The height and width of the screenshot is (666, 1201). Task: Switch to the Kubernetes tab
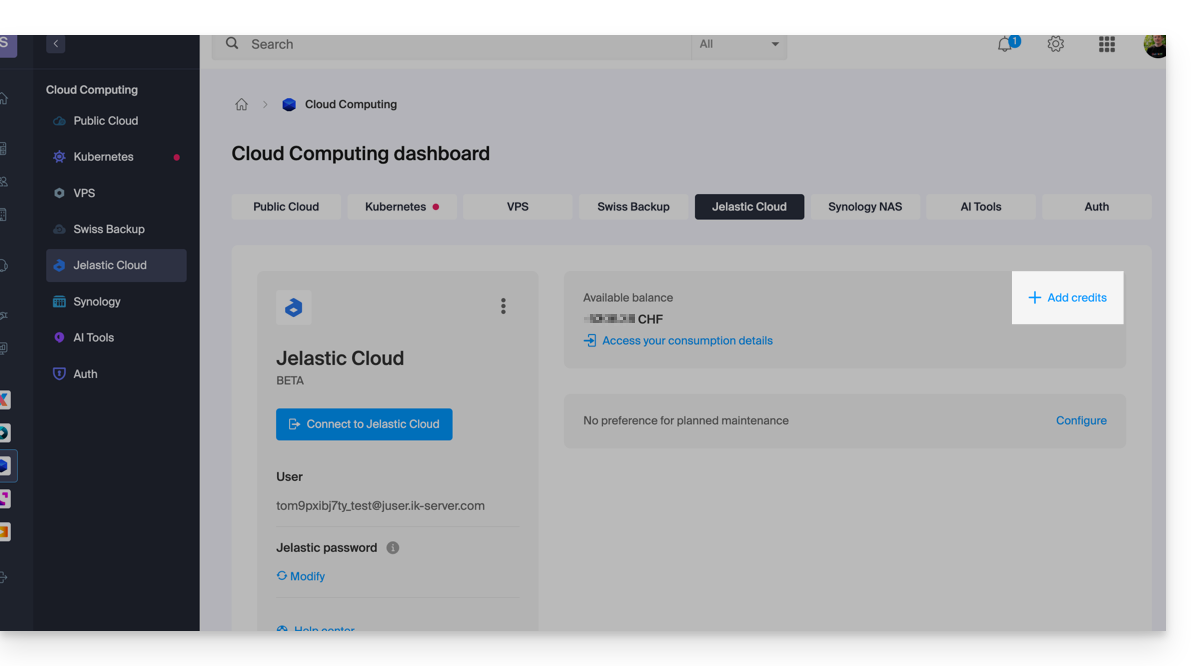click(402, 207)
